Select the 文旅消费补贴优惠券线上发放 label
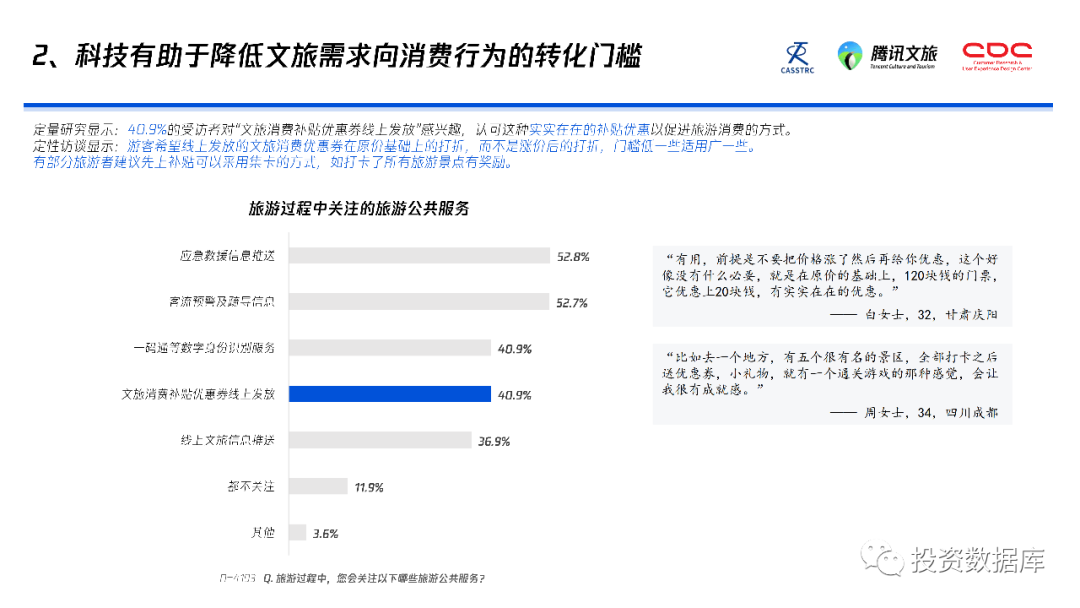Screen dimensions: 1080x608 tap(204, 394)
